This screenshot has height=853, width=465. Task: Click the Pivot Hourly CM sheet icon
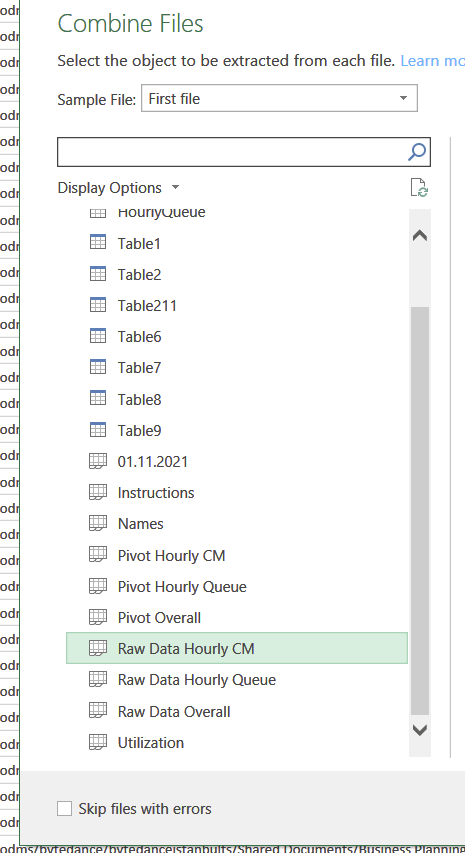point(97,555)
